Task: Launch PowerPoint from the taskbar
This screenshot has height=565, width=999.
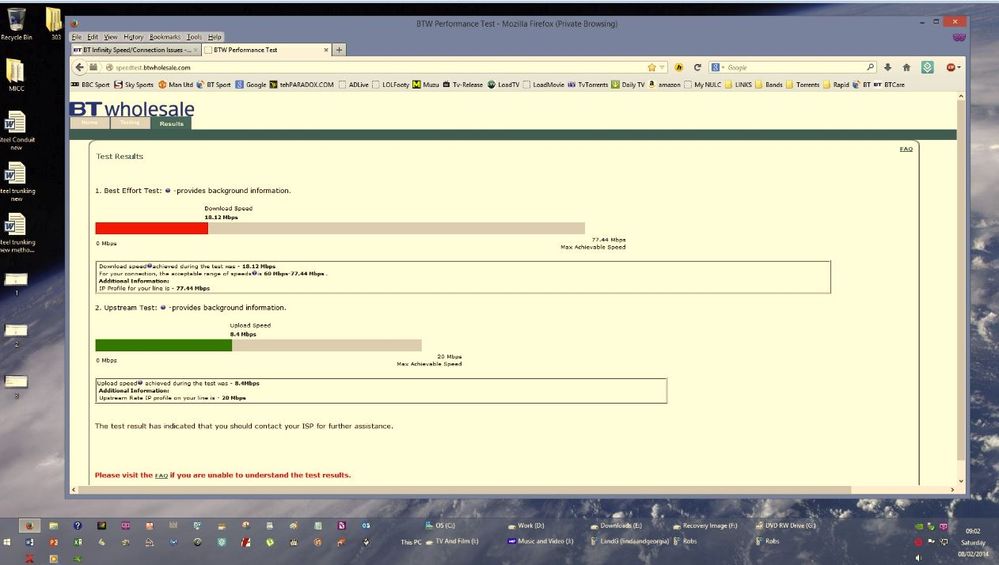Action: [54, 542]
